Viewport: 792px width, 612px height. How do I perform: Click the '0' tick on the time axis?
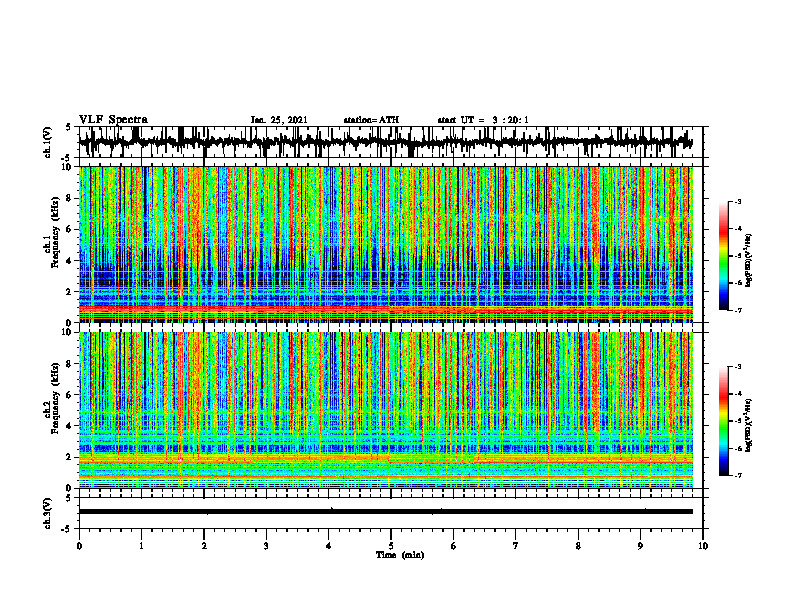[79, 546]
